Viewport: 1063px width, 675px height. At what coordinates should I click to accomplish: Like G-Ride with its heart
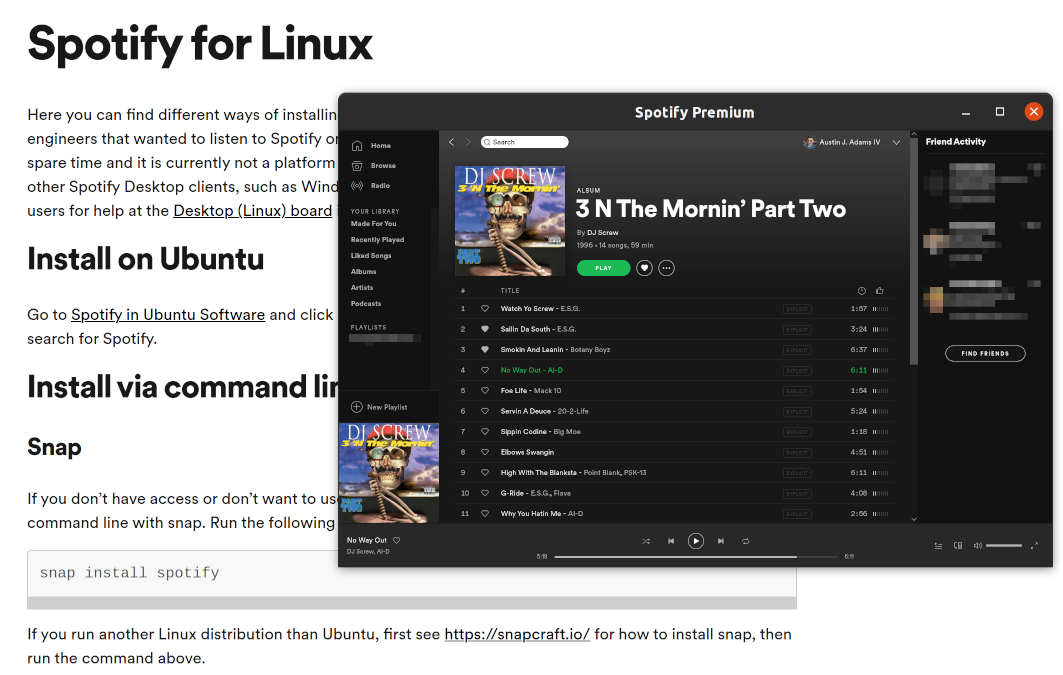(x=485, y=493)
